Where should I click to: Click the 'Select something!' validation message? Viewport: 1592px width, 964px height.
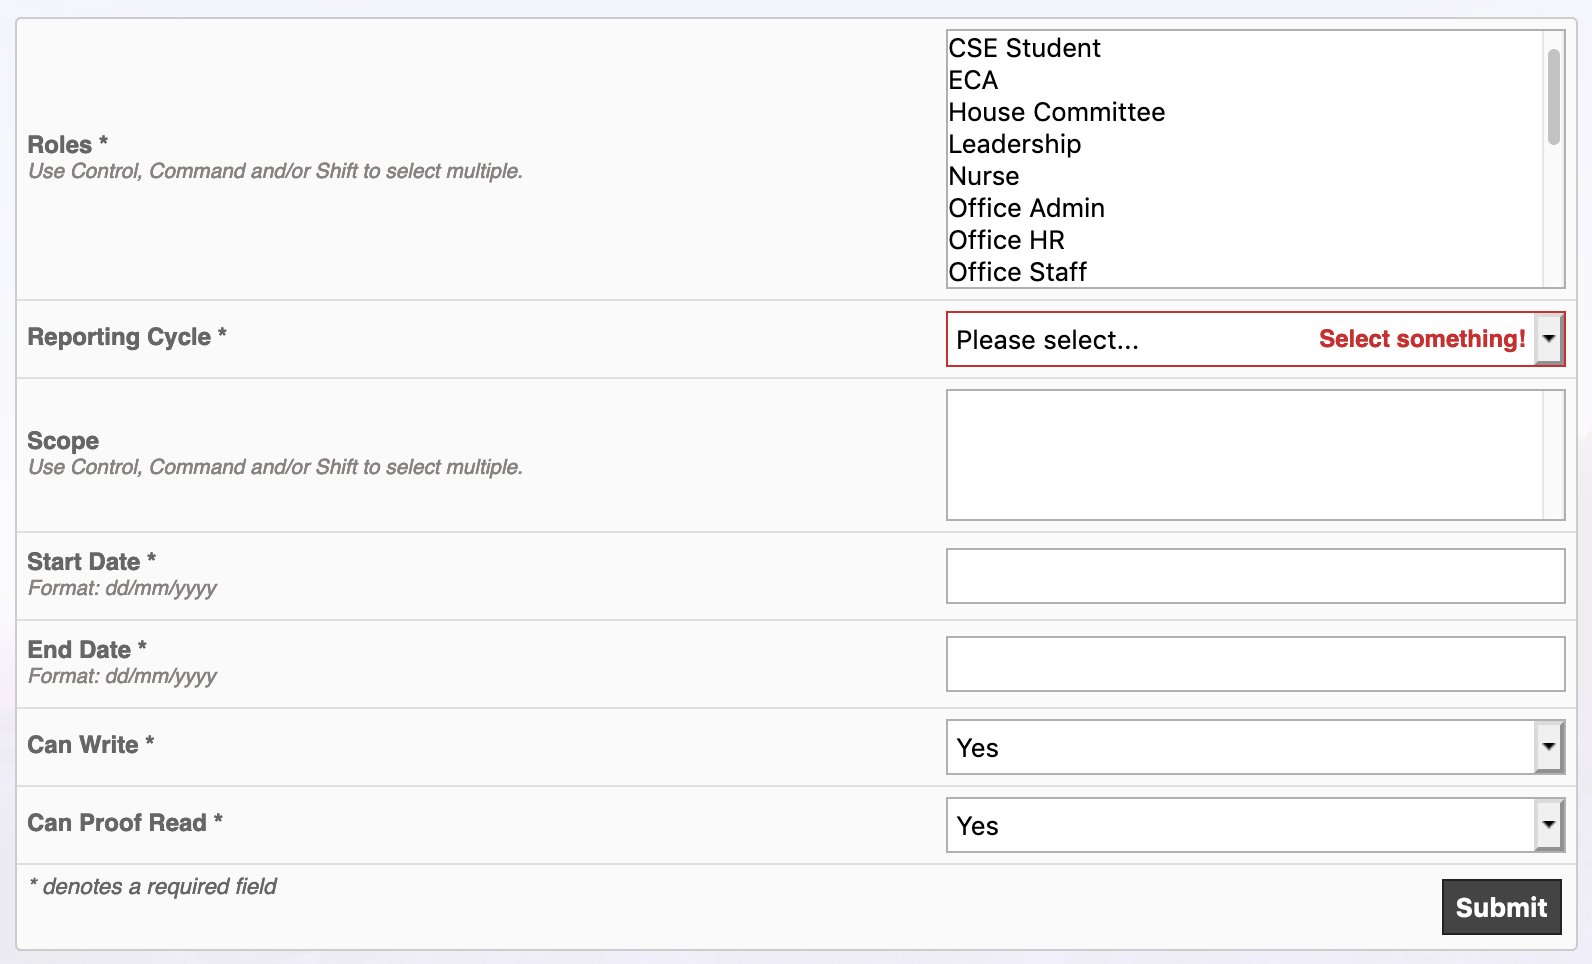(x=1422, y=339)
